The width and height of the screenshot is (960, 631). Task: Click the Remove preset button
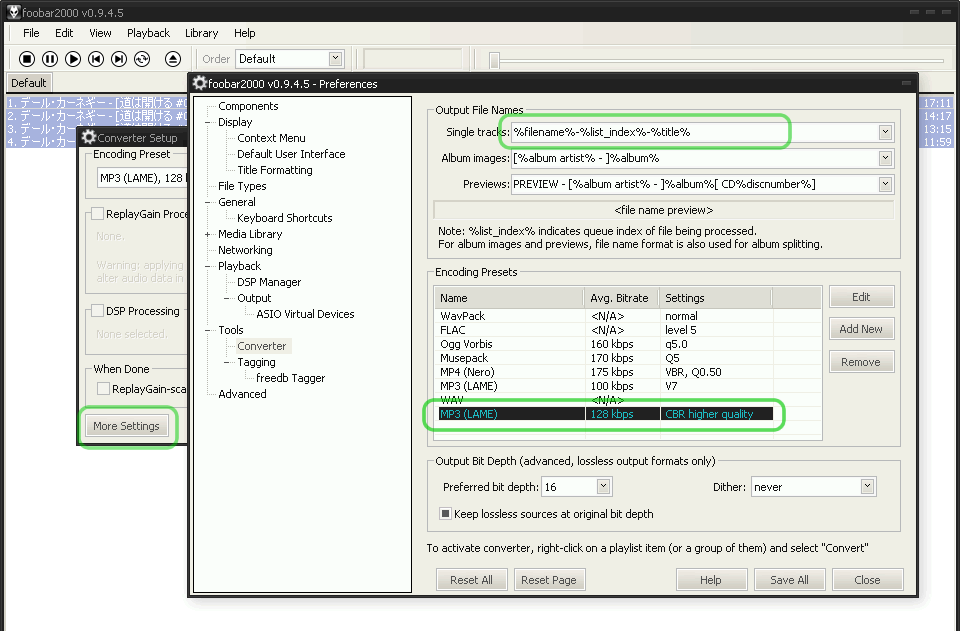(861, 362)
